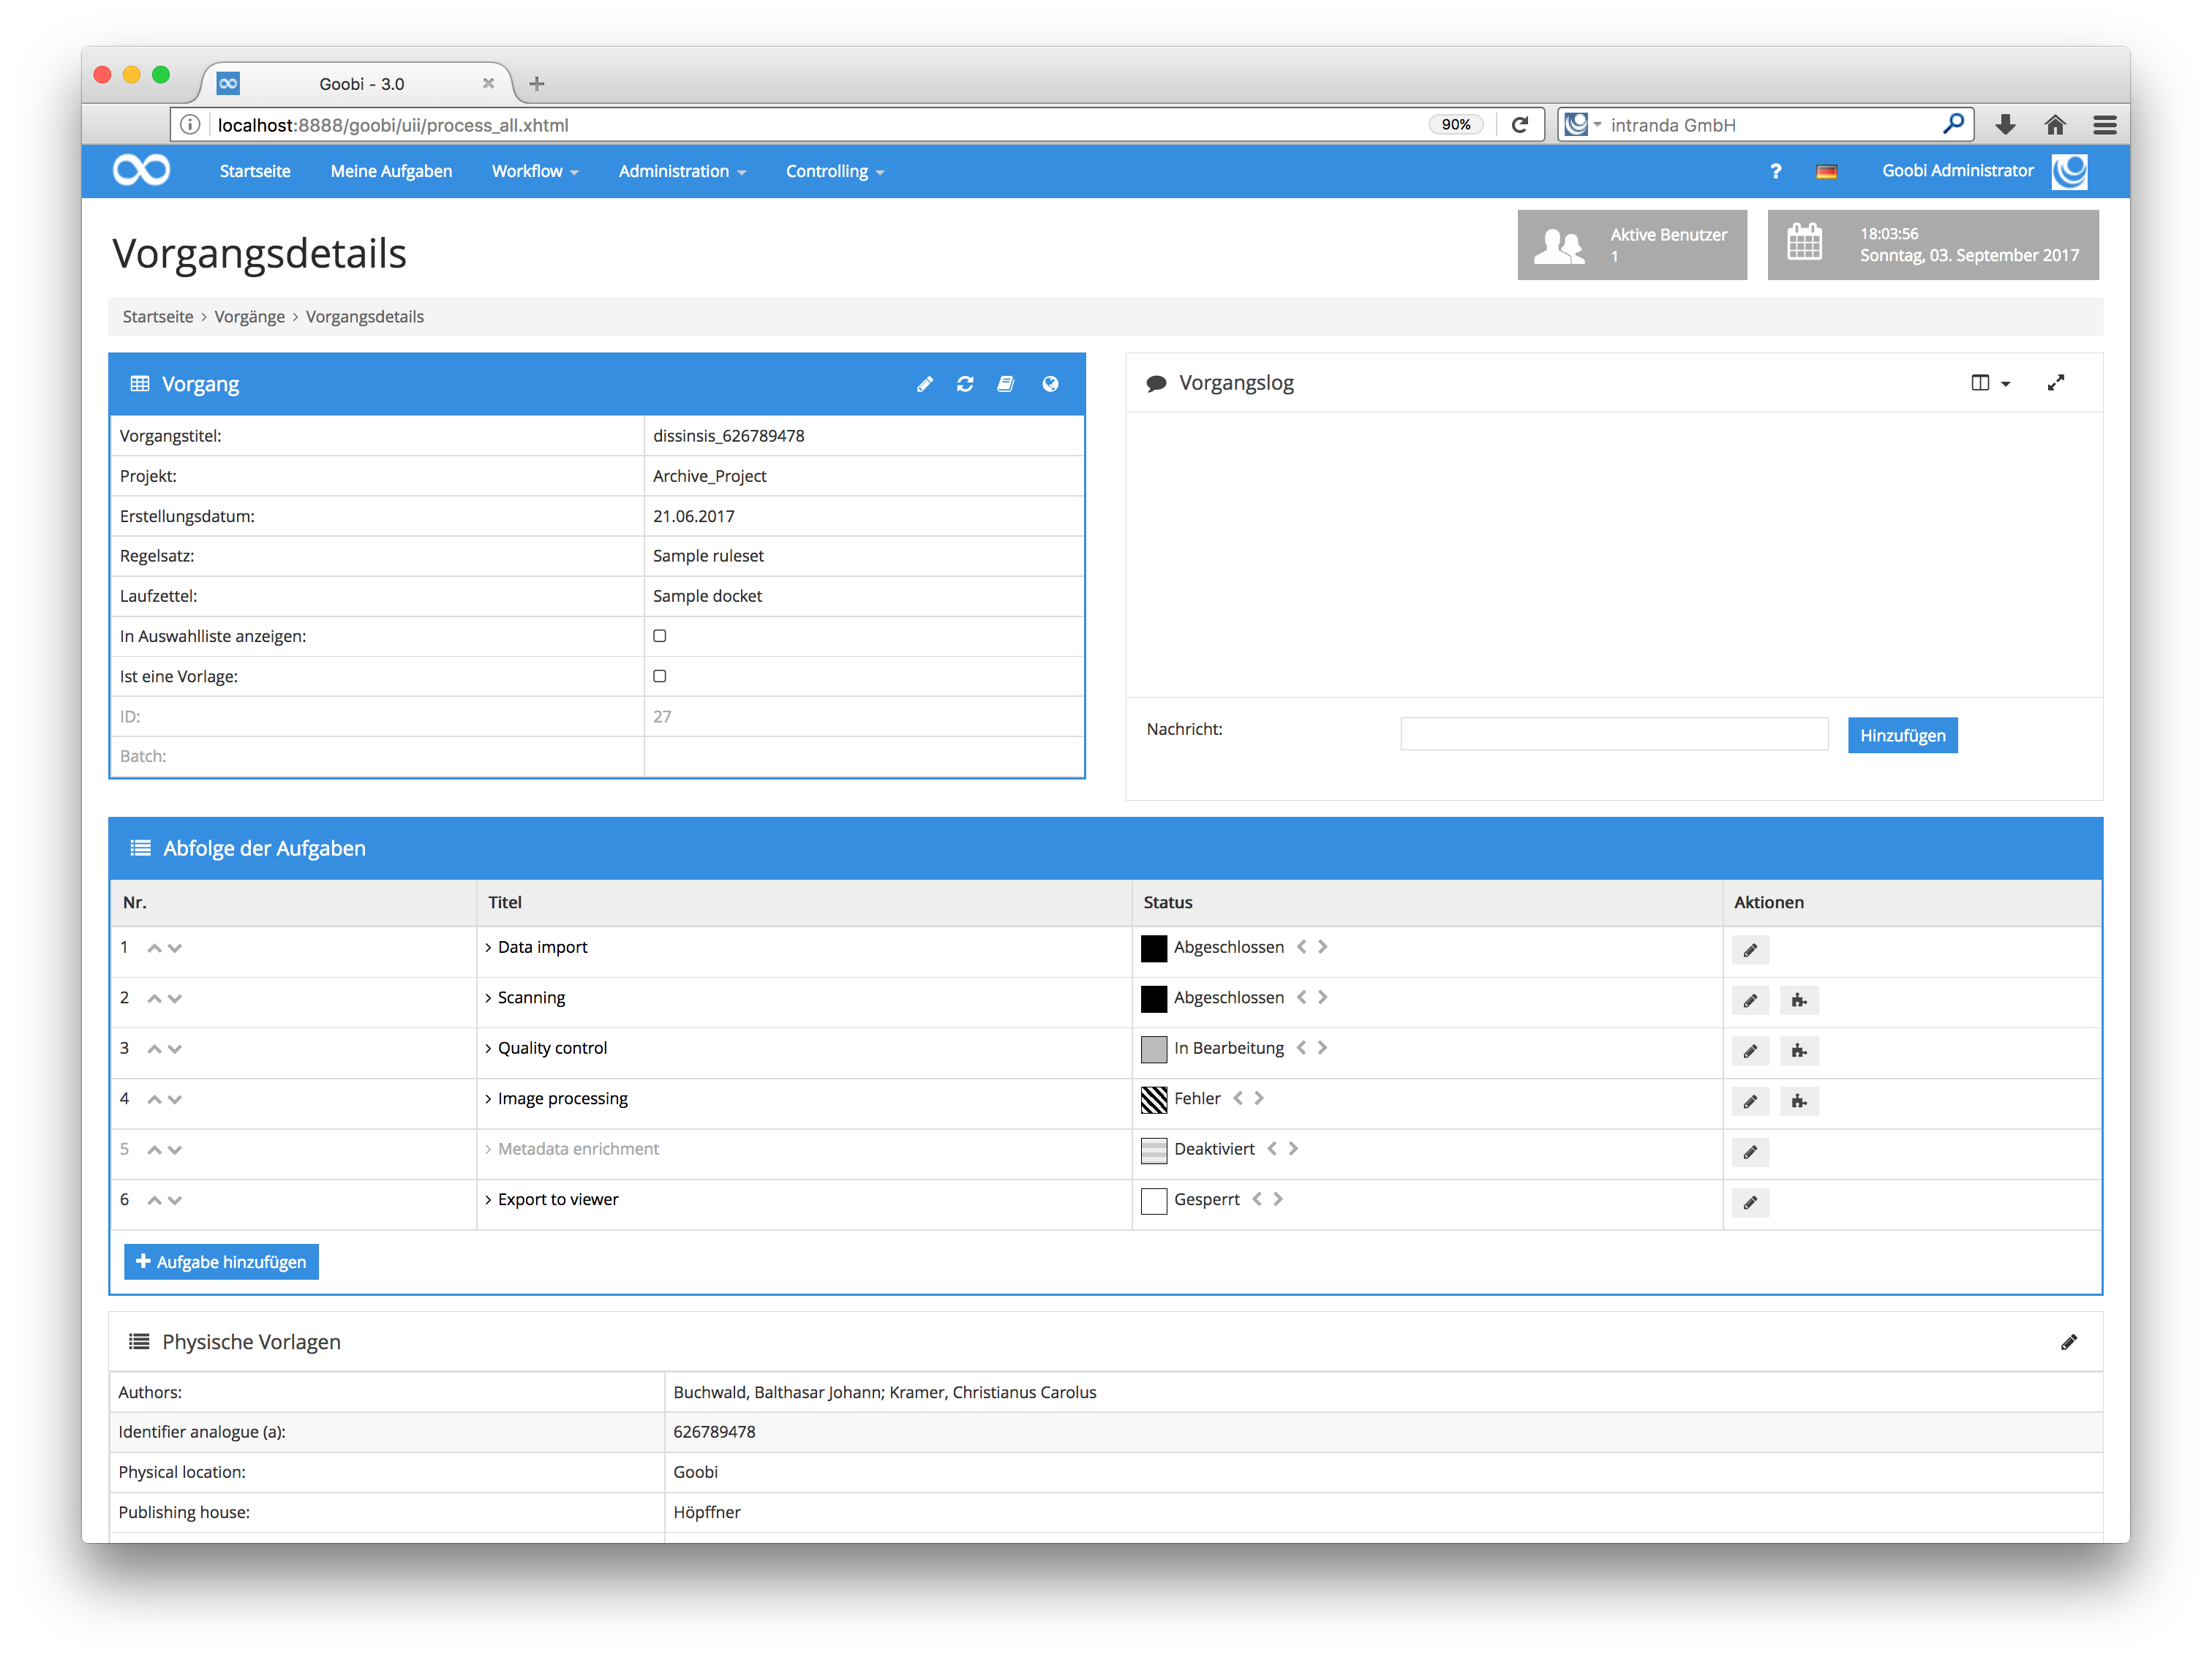Screen dimensions: 2212x1660
Task: Move Data import task down
Action: [175, 948]
